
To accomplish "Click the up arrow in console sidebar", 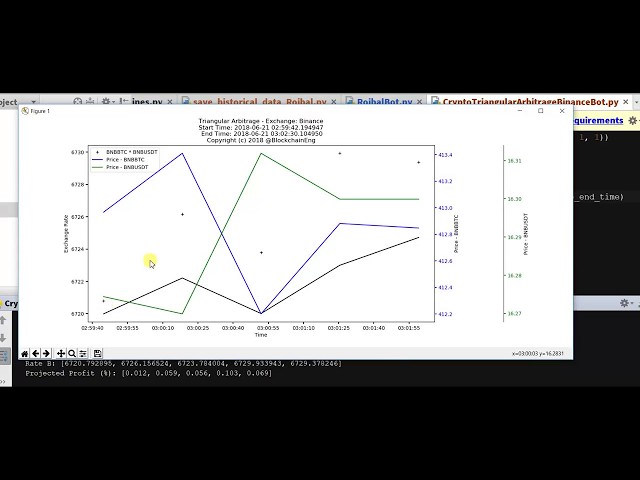I will tap(3, 320).
